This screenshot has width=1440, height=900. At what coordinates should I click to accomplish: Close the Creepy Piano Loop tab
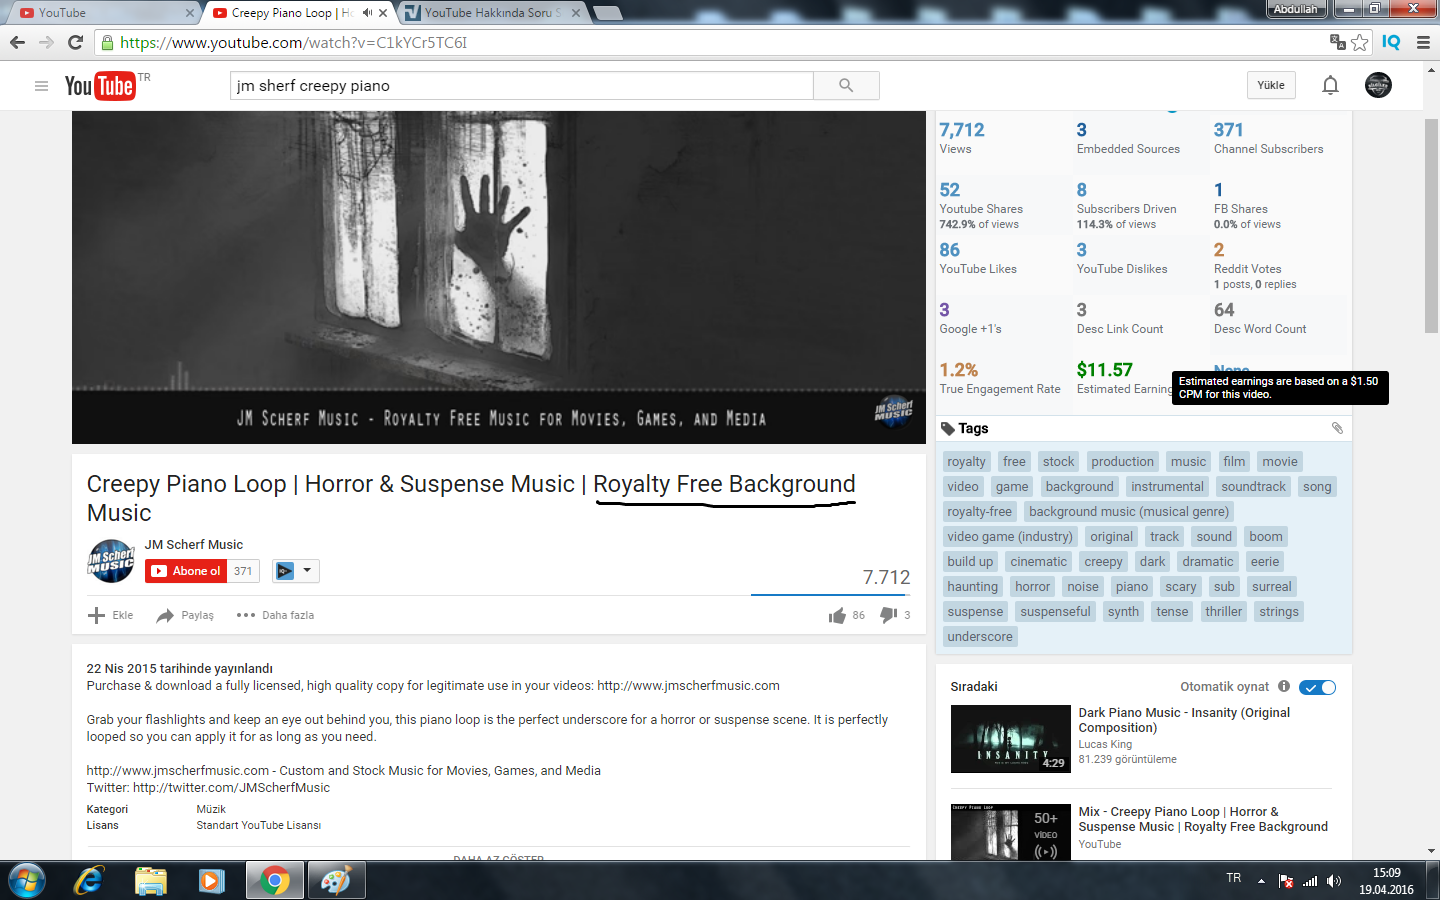(x=383, y=13)
